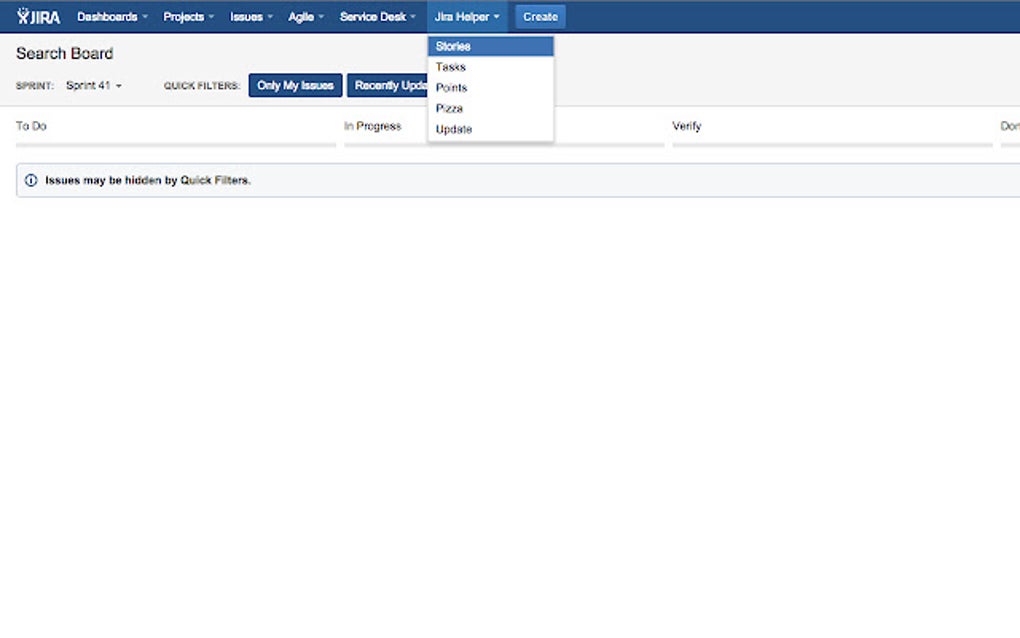Open the Agile menu
Image resolution: width=1020 pixels, height=638 pixels.
pyautogui.click(x=303, y=16)
